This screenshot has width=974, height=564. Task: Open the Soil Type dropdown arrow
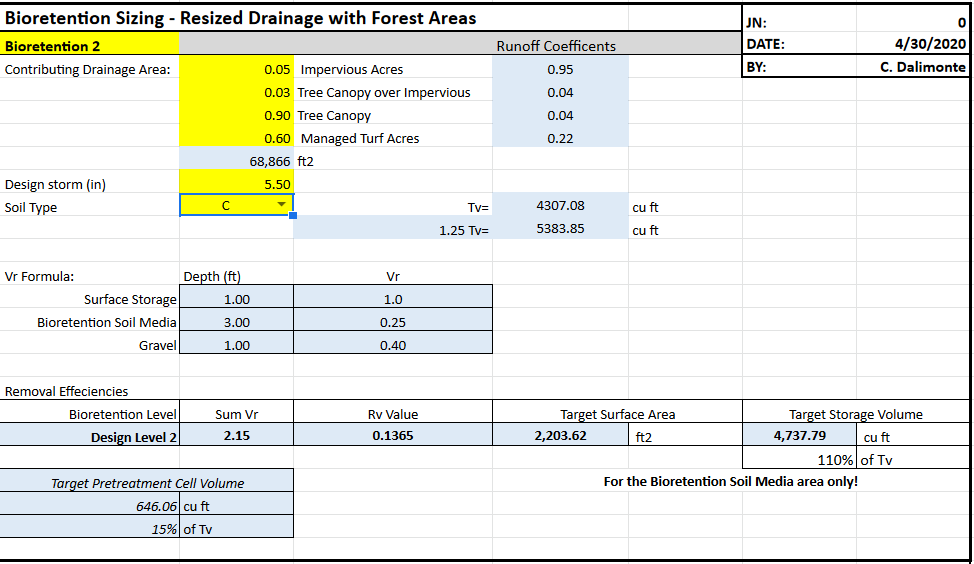pos(281,205)
